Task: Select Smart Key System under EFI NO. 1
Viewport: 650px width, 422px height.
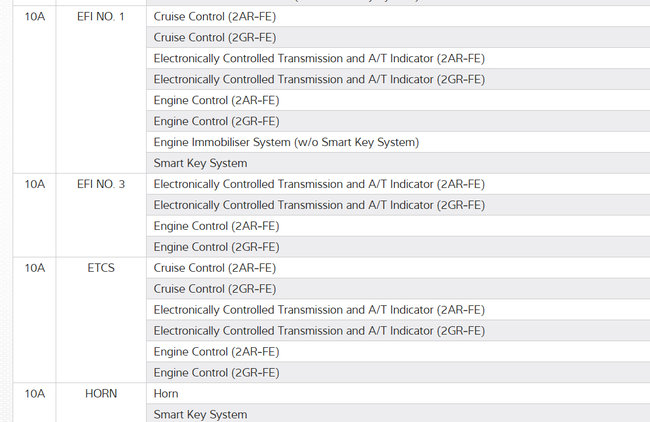Action: pyautogui.click(x=200, y=163)
